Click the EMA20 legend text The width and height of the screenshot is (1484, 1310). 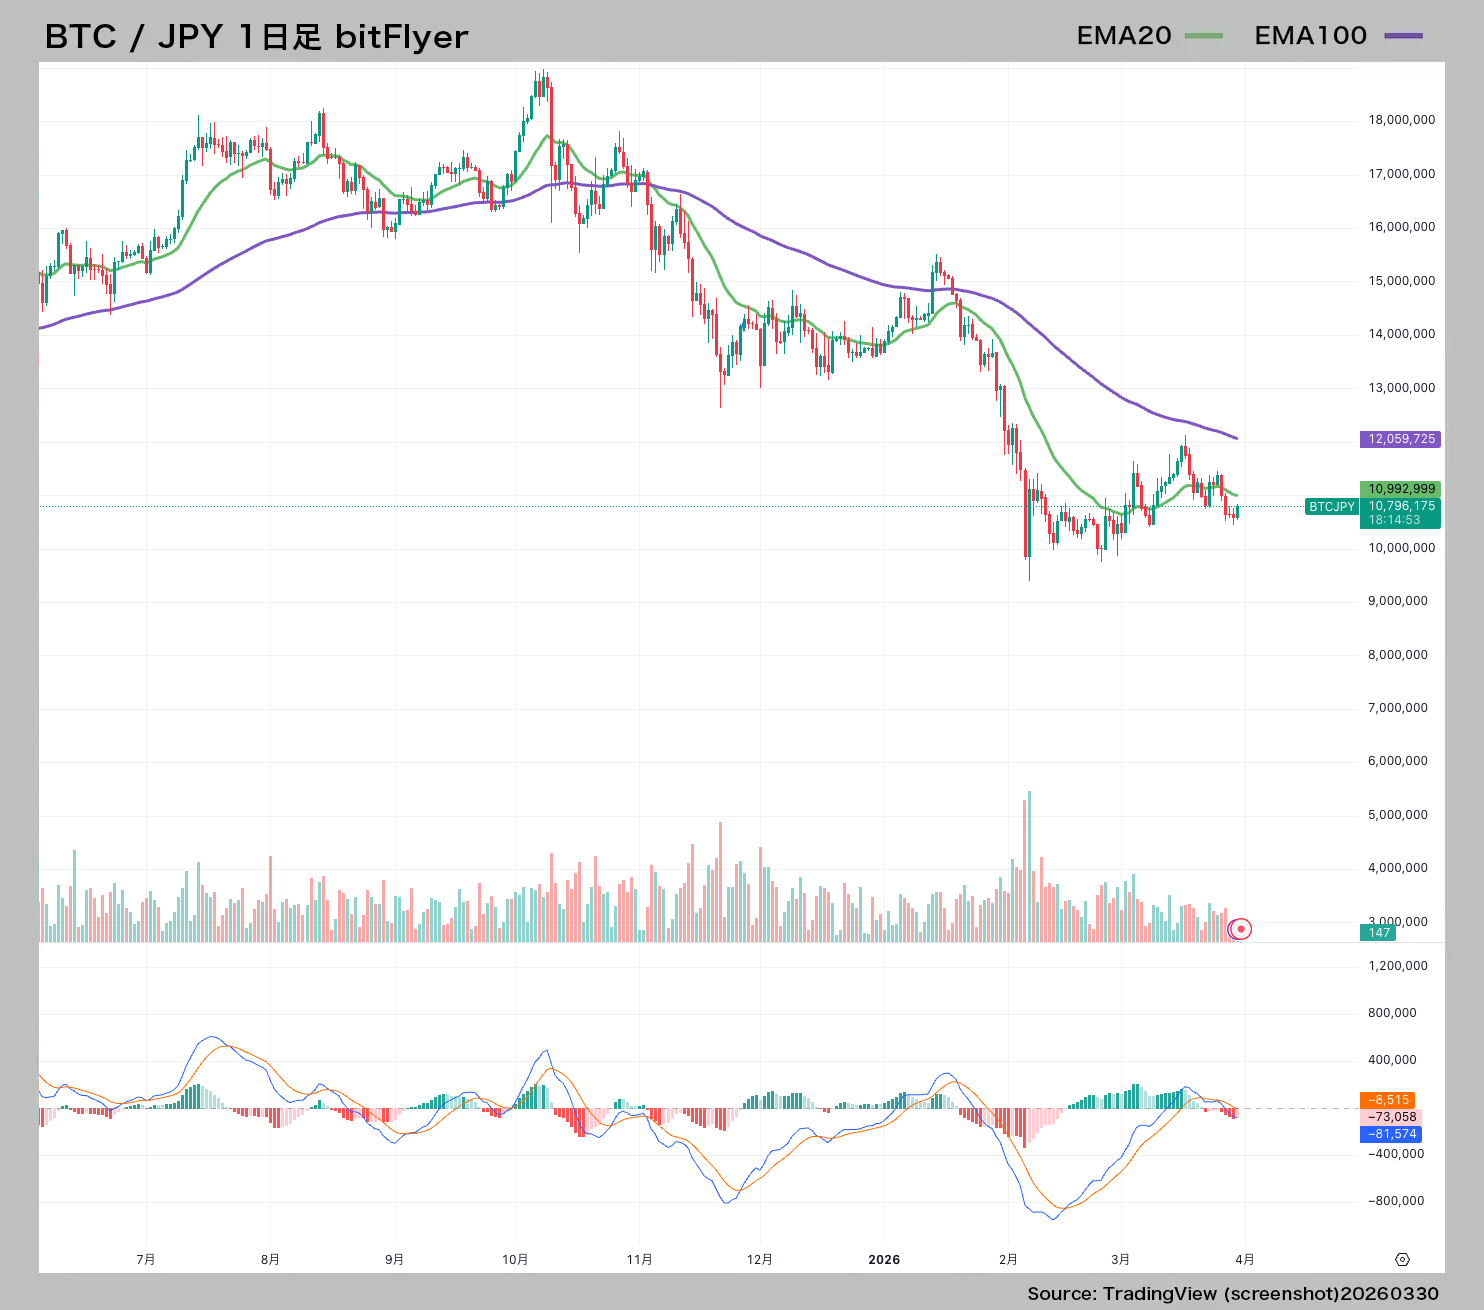click(x=1124, y=36)
